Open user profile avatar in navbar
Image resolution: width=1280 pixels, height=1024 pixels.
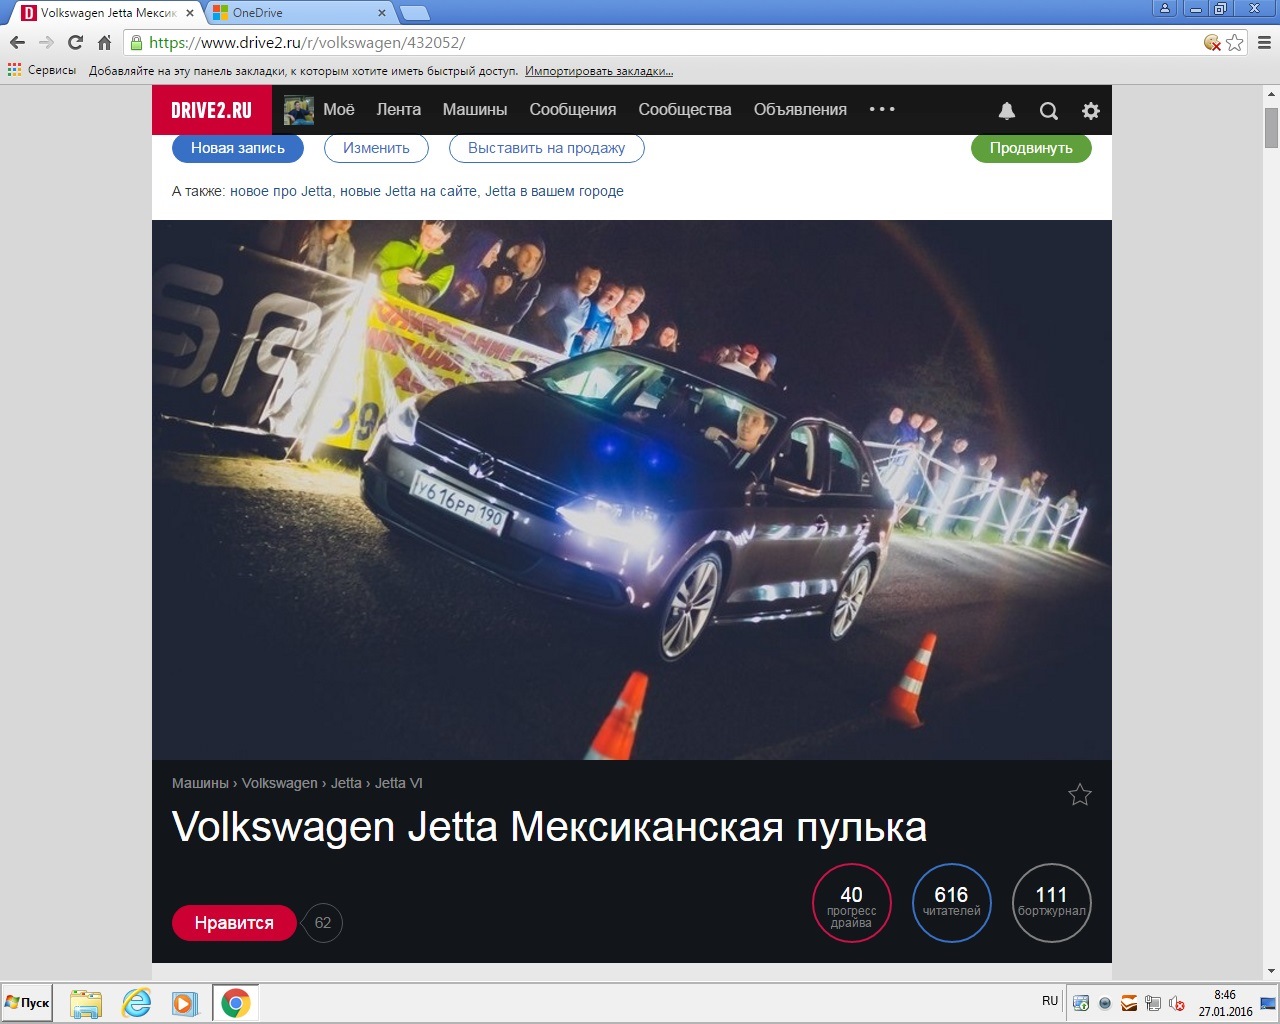point(299,110)
